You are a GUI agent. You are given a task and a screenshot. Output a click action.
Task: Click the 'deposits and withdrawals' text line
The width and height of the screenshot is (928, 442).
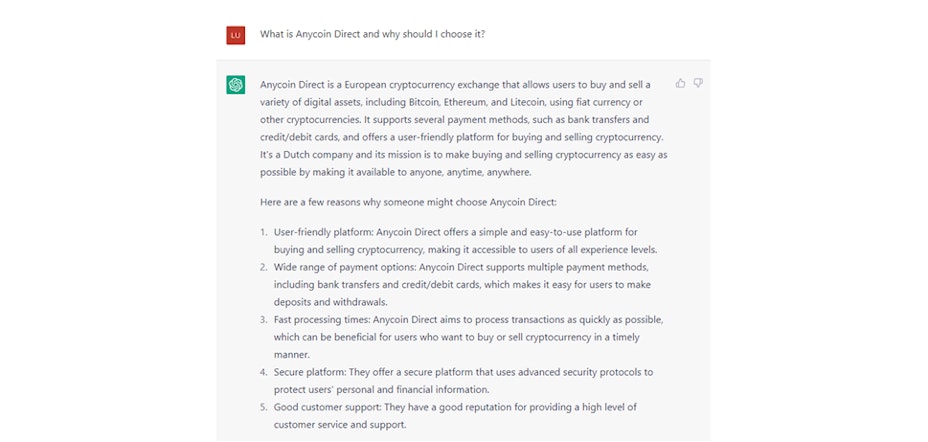coord(330,302)
